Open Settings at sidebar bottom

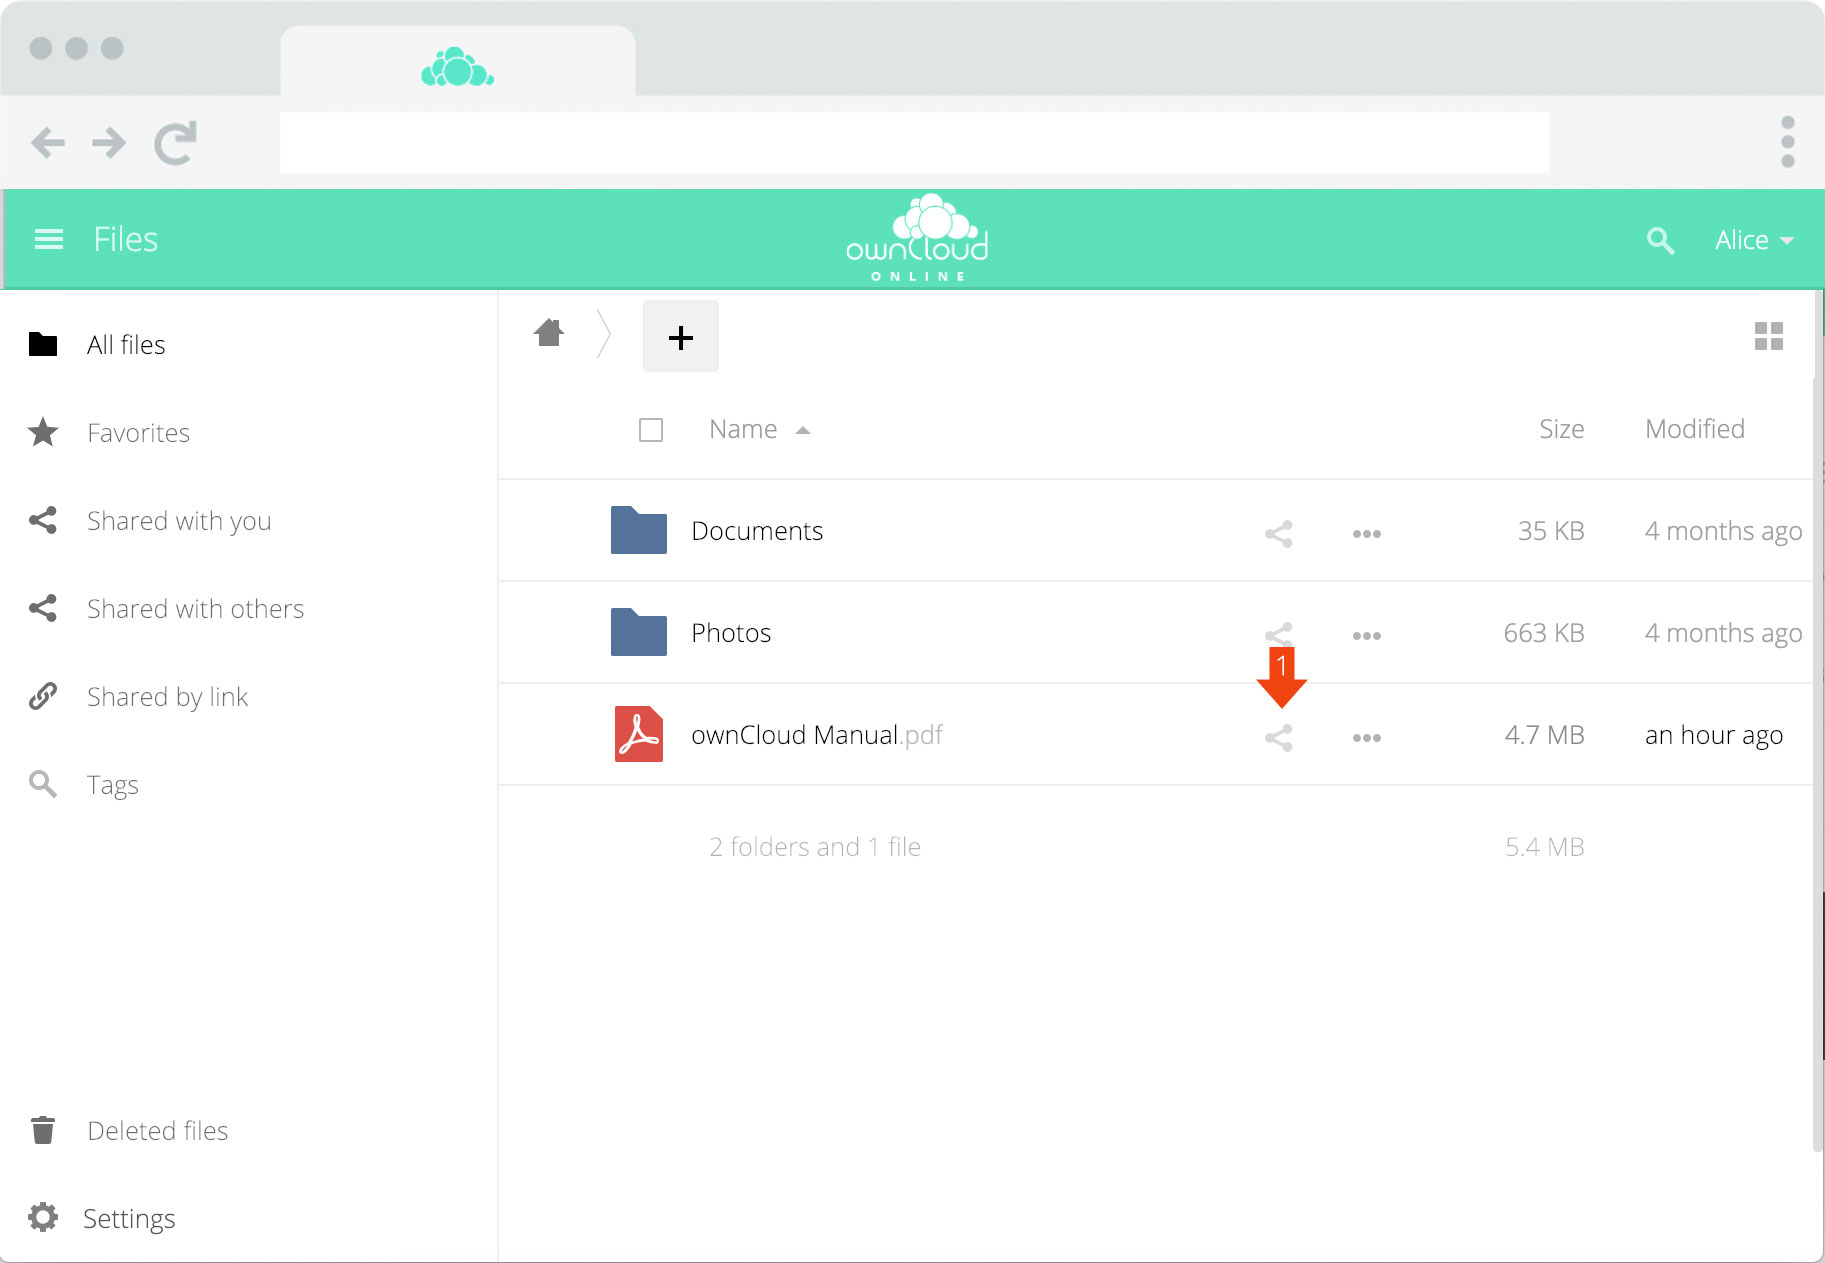[129, 1219]
